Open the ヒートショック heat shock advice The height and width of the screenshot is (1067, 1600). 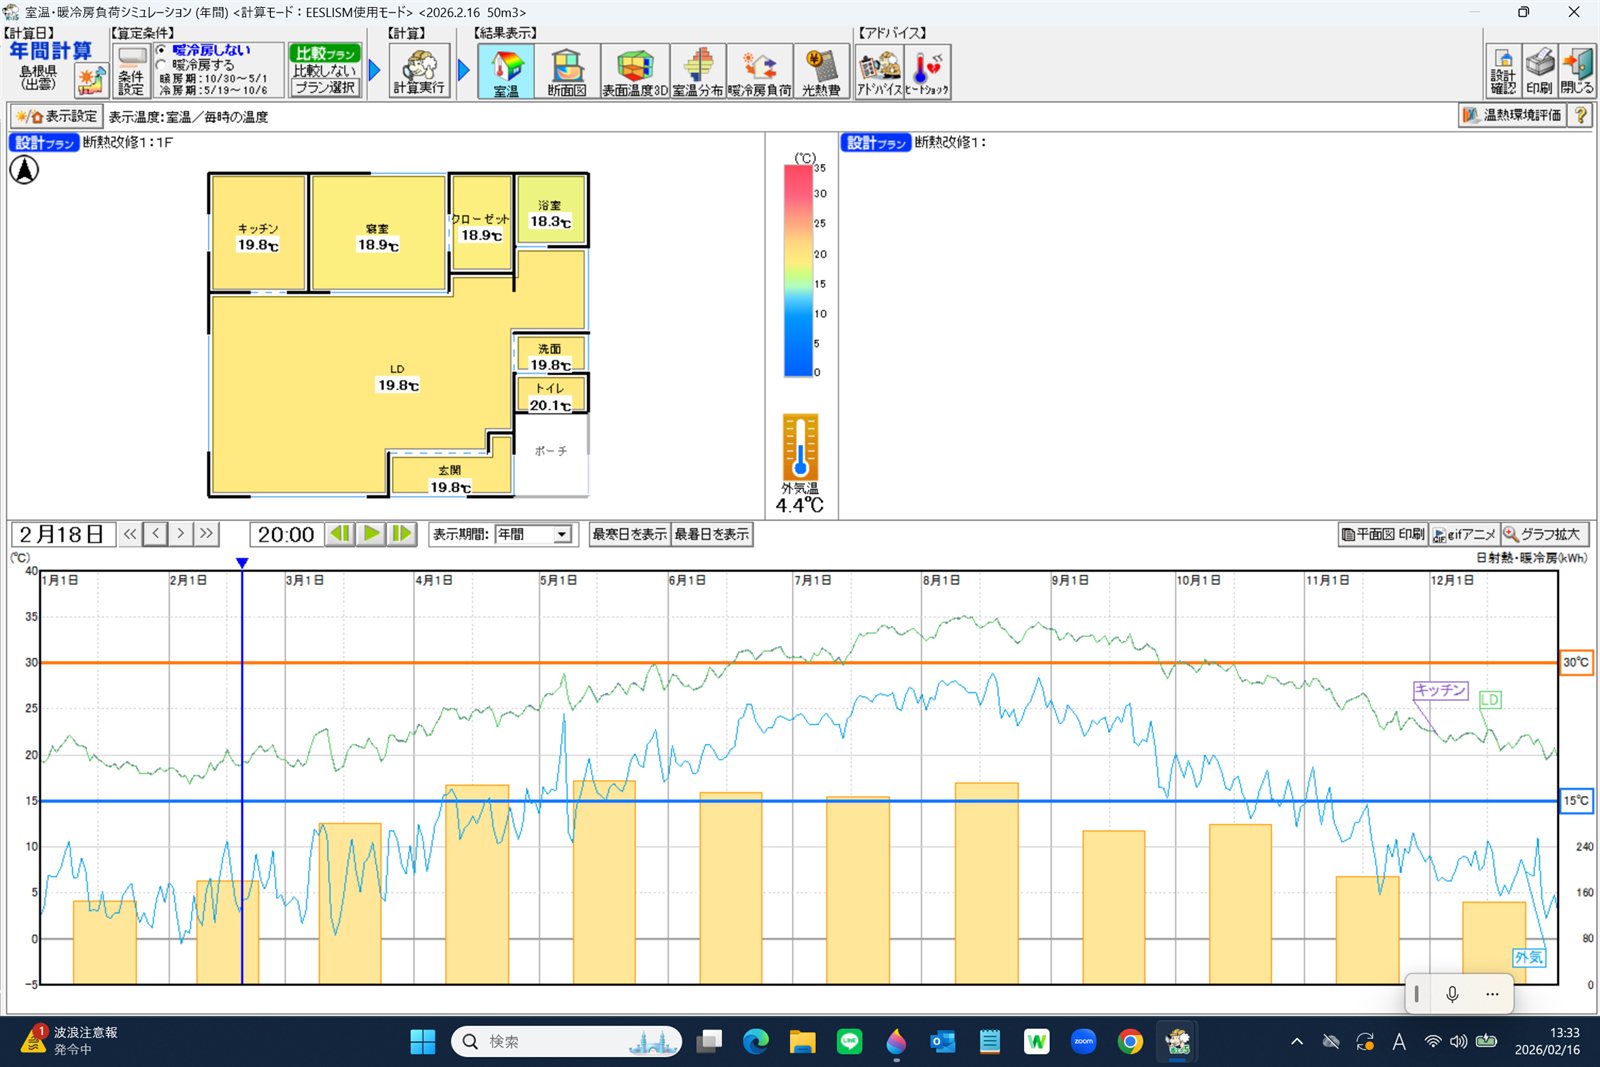point(927,71)
